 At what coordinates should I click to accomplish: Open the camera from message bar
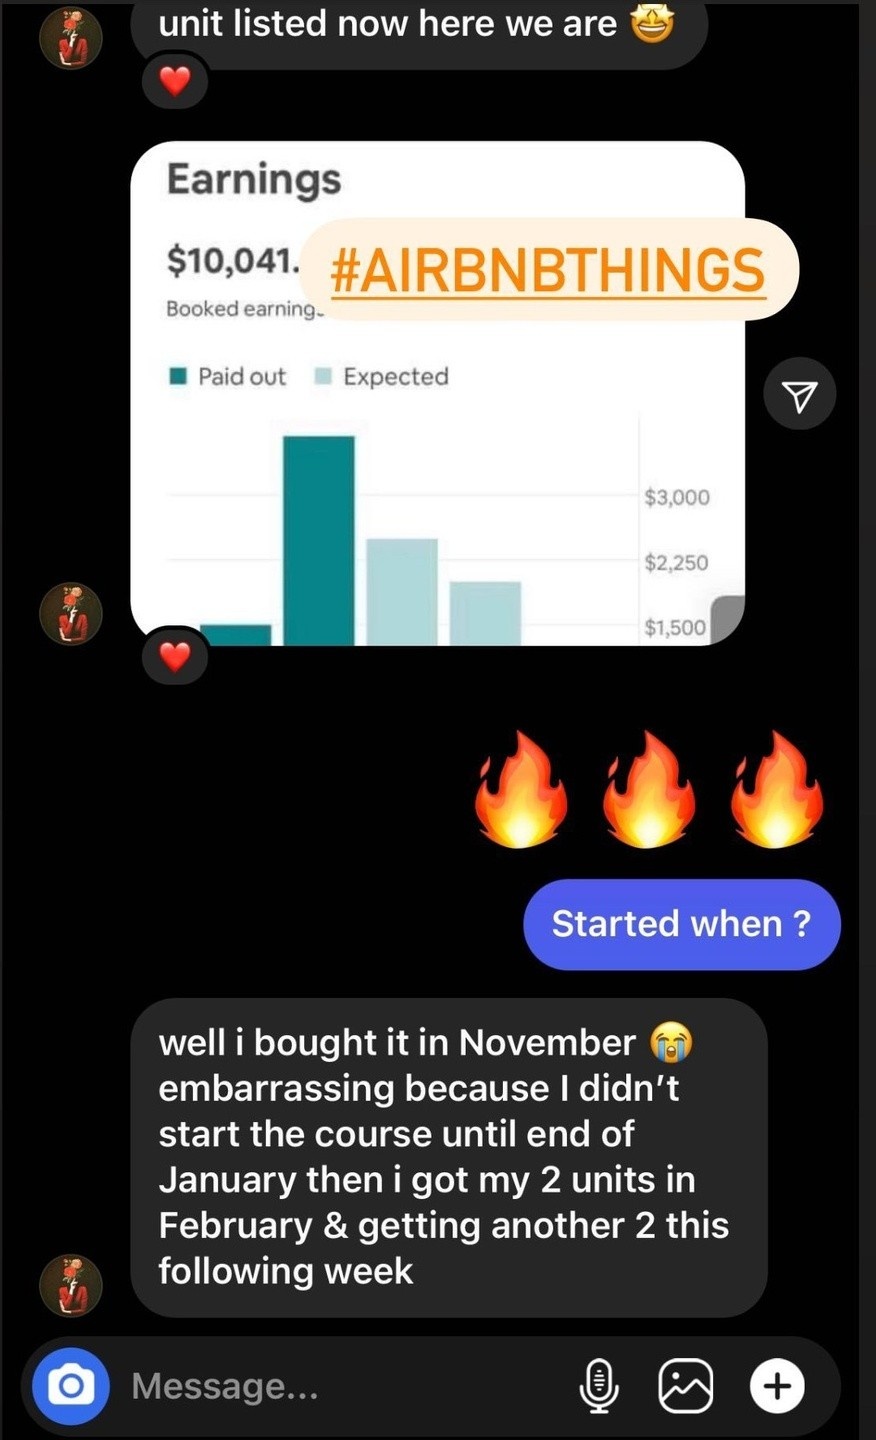tap(71, 1386)
